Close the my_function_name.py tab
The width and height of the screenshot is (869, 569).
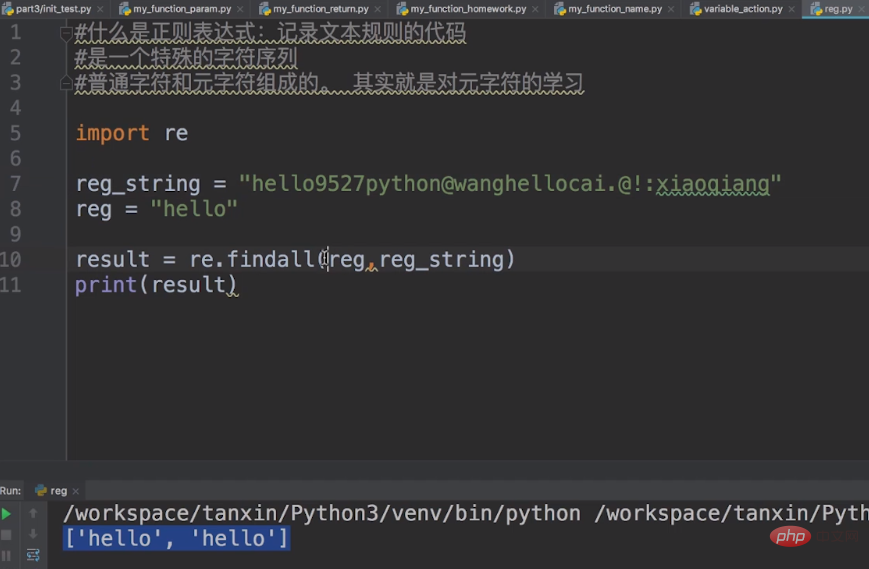[x=671, y=9]
